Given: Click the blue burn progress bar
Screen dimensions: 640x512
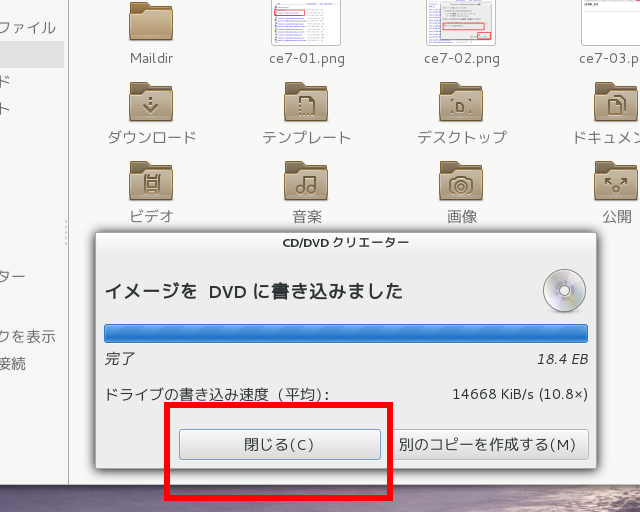Looking at the screenshot, I should pos(345,333).
